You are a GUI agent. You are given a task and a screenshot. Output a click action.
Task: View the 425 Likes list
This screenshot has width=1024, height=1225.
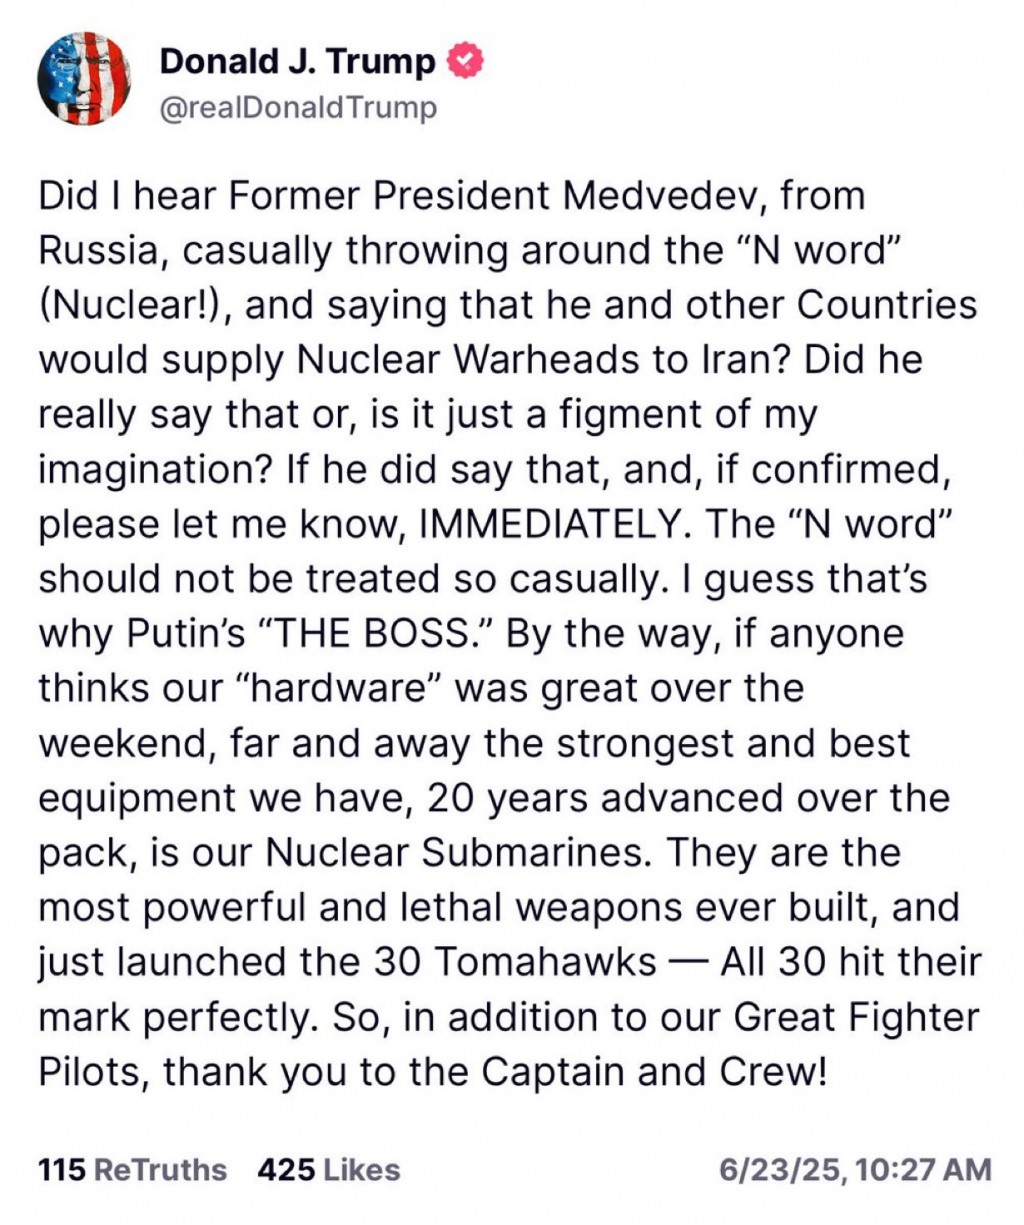click(x=329, y=1170)
